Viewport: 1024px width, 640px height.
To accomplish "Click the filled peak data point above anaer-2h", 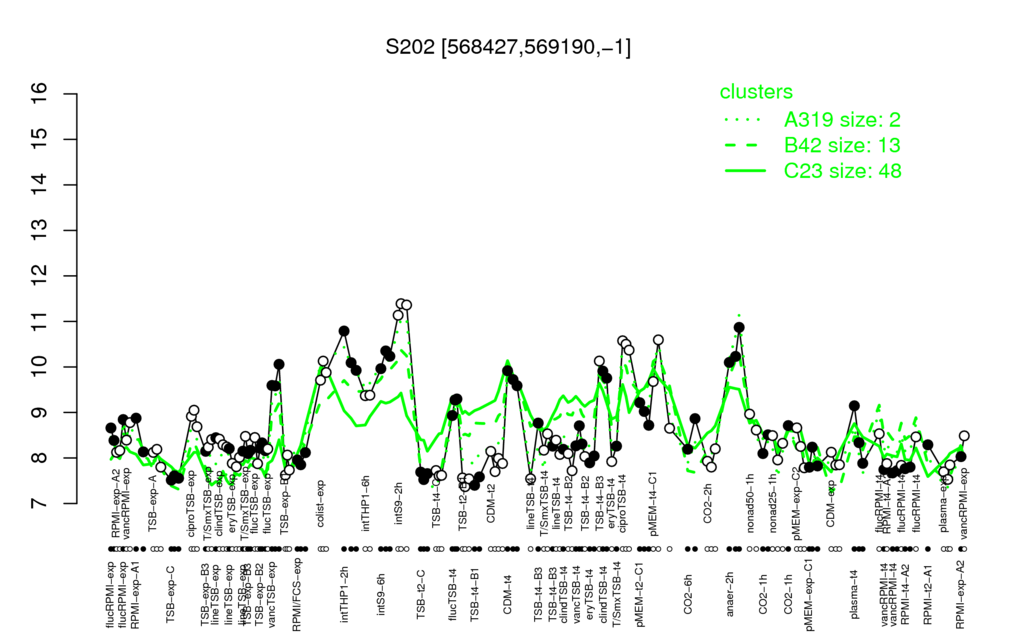I will 739,327.
